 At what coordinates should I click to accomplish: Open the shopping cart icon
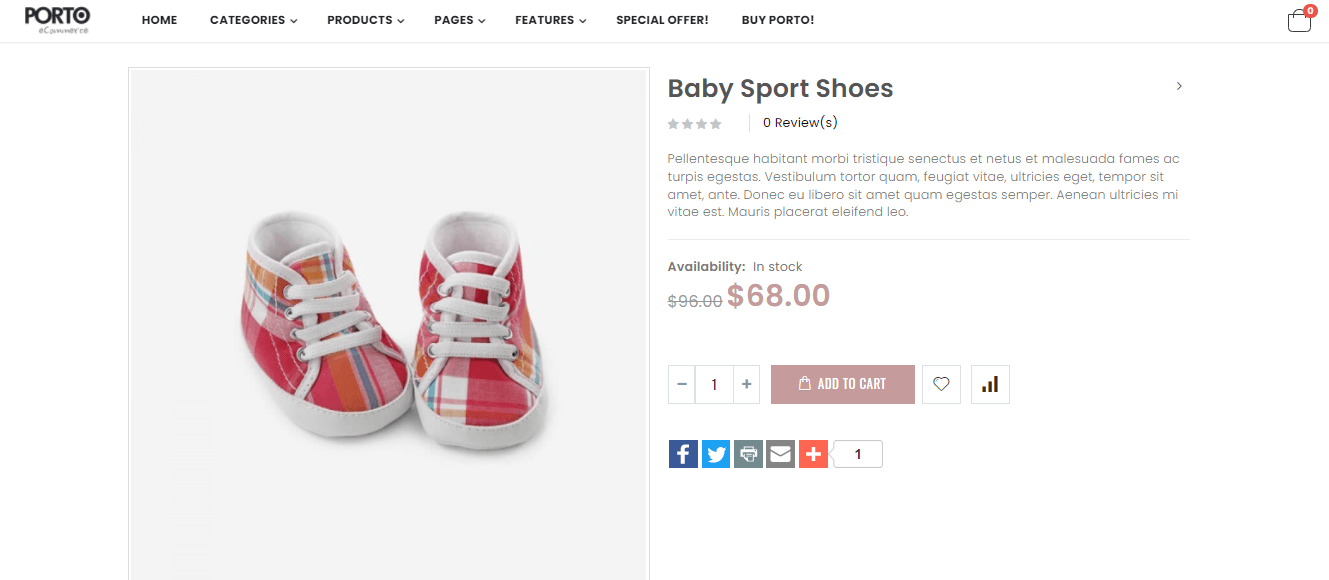1299,21
